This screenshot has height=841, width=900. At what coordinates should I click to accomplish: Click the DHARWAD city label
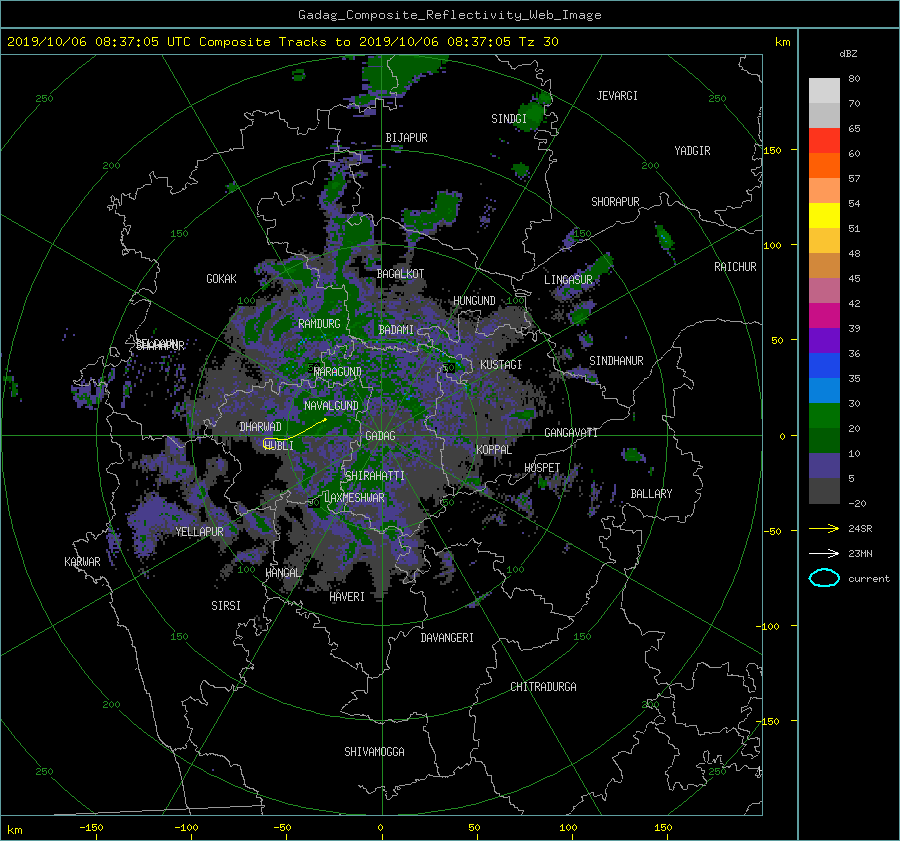tap(260, 427)
